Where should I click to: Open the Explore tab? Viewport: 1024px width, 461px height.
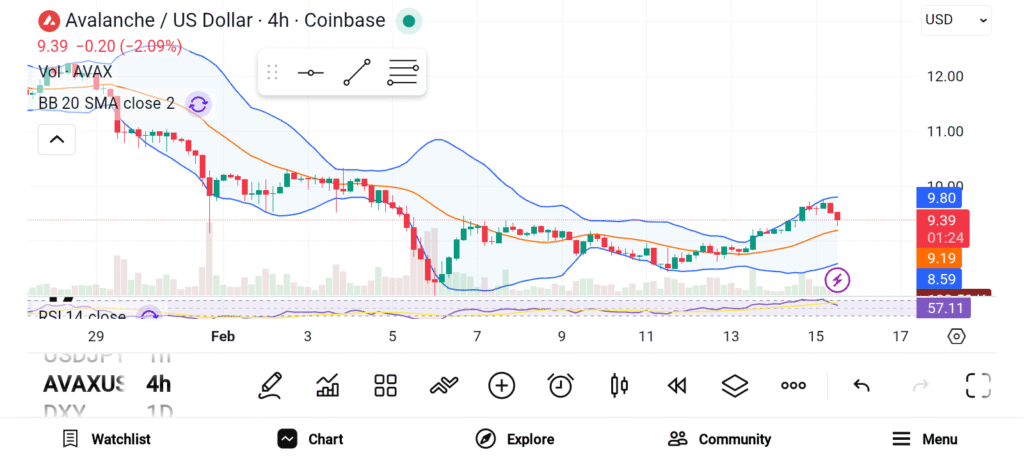click(515, 439)
